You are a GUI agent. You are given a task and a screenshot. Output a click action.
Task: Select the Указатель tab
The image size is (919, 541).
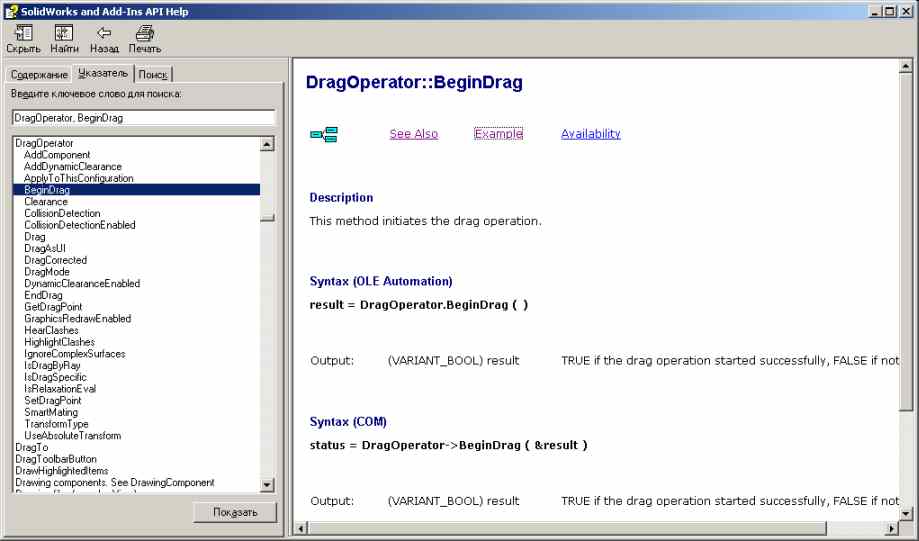102,74
